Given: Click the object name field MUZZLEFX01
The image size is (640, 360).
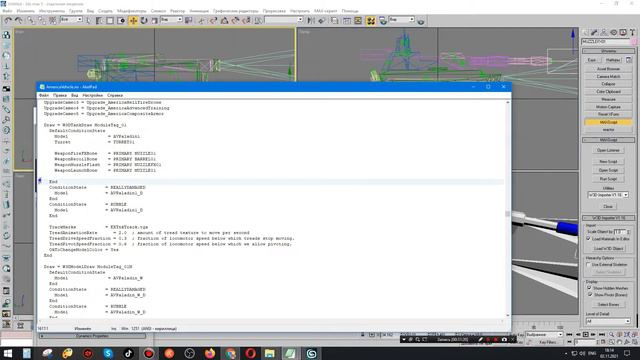Looking at the screenshot, I should click(606, 42).
